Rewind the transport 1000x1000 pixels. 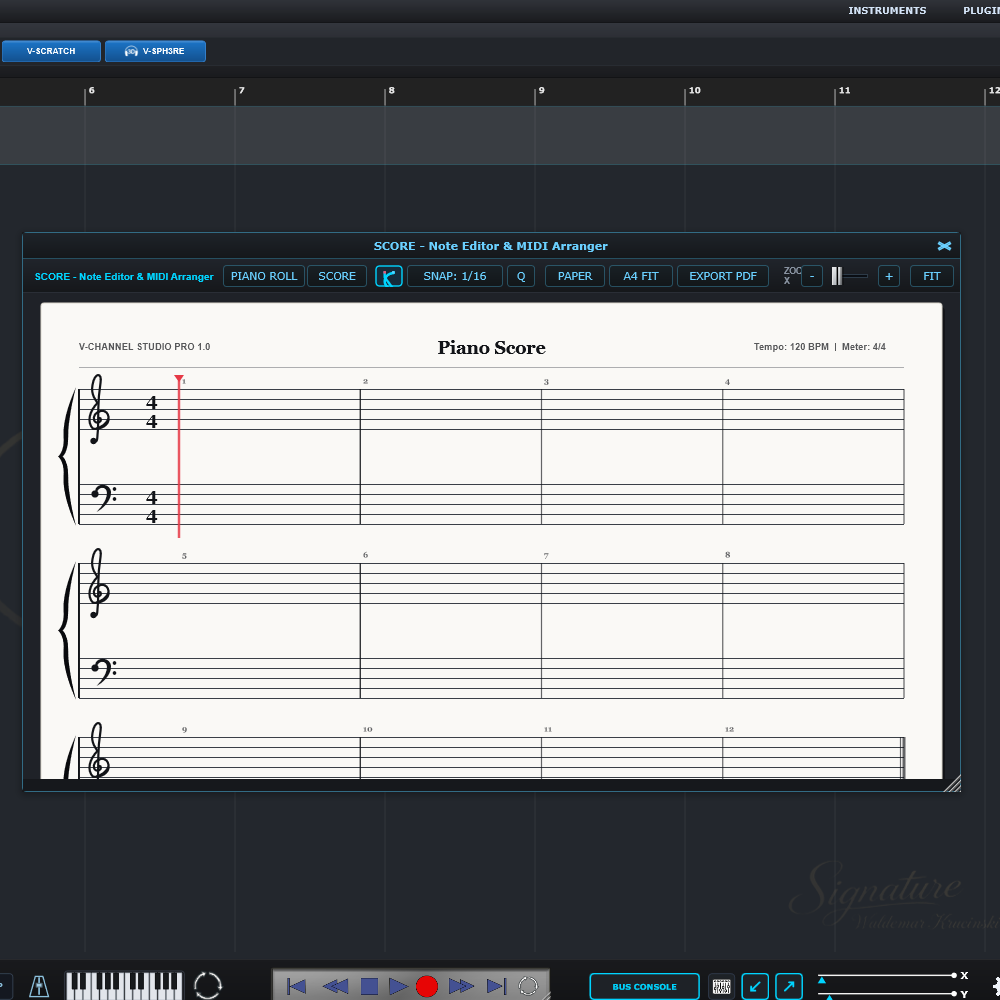[335, 986]
